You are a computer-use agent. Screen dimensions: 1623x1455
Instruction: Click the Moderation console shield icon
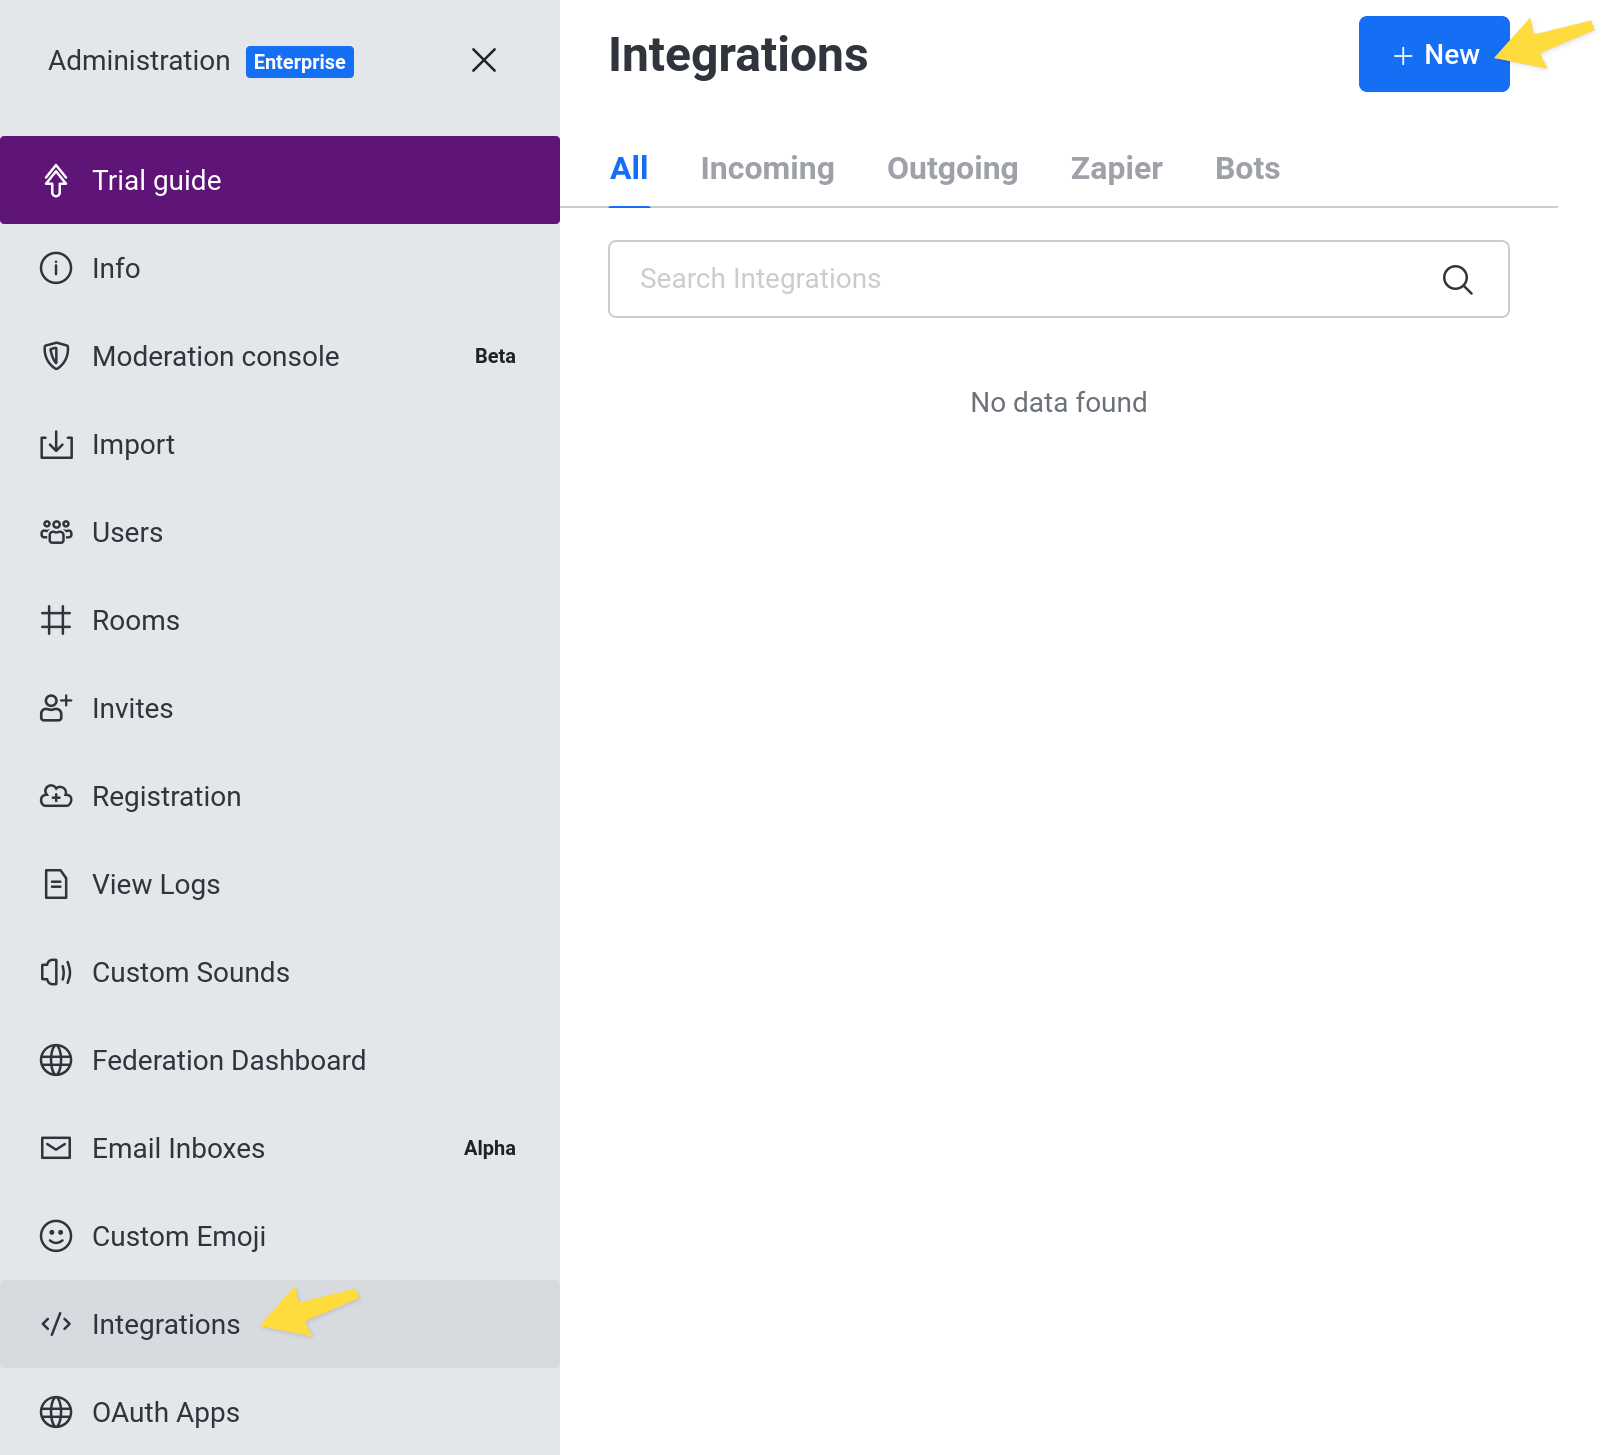56,356
